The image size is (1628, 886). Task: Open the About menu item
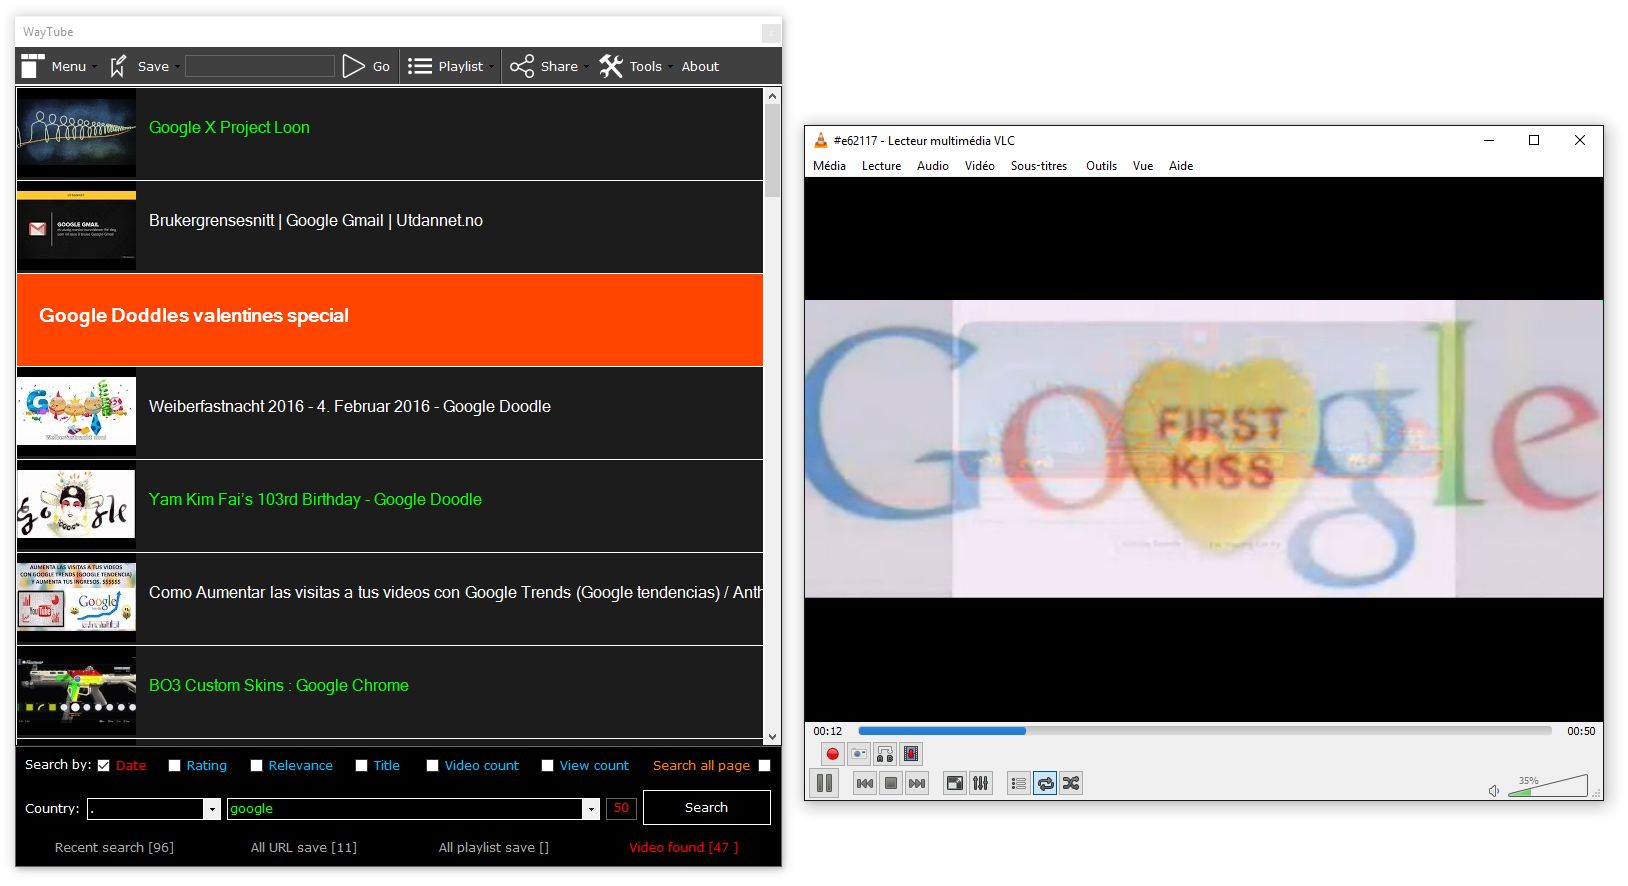pos(700,67)
